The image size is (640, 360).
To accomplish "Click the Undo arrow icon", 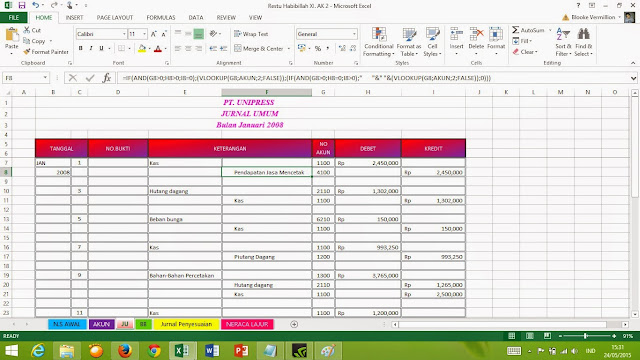I will pyautogui.click(x=36, y=5).
